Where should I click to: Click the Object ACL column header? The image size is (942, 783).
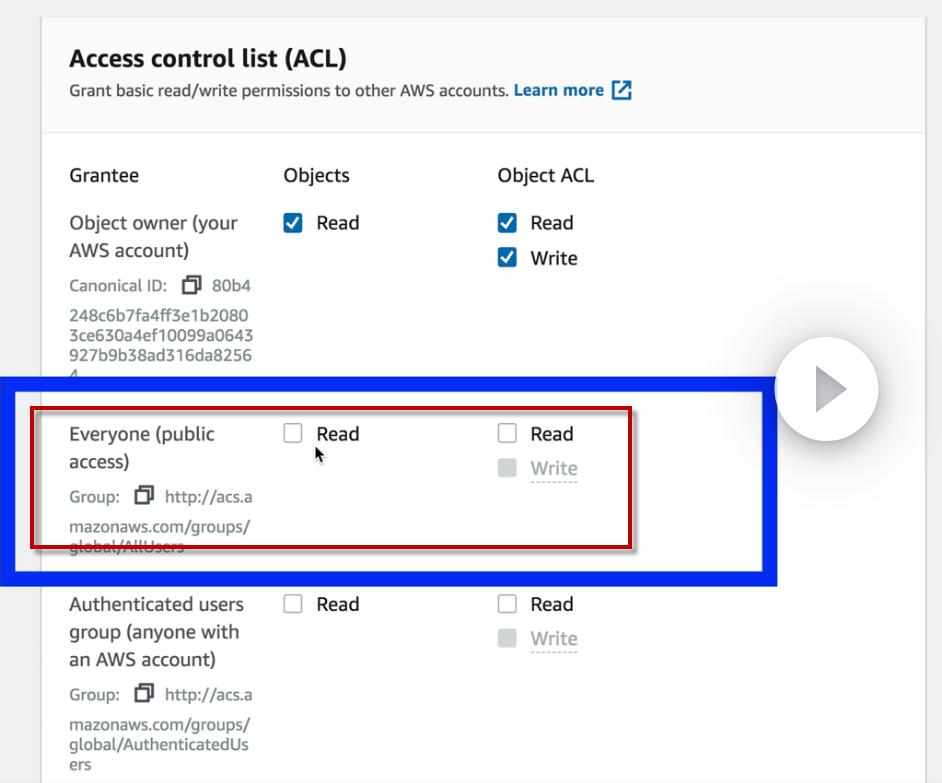tap(545, 175)
